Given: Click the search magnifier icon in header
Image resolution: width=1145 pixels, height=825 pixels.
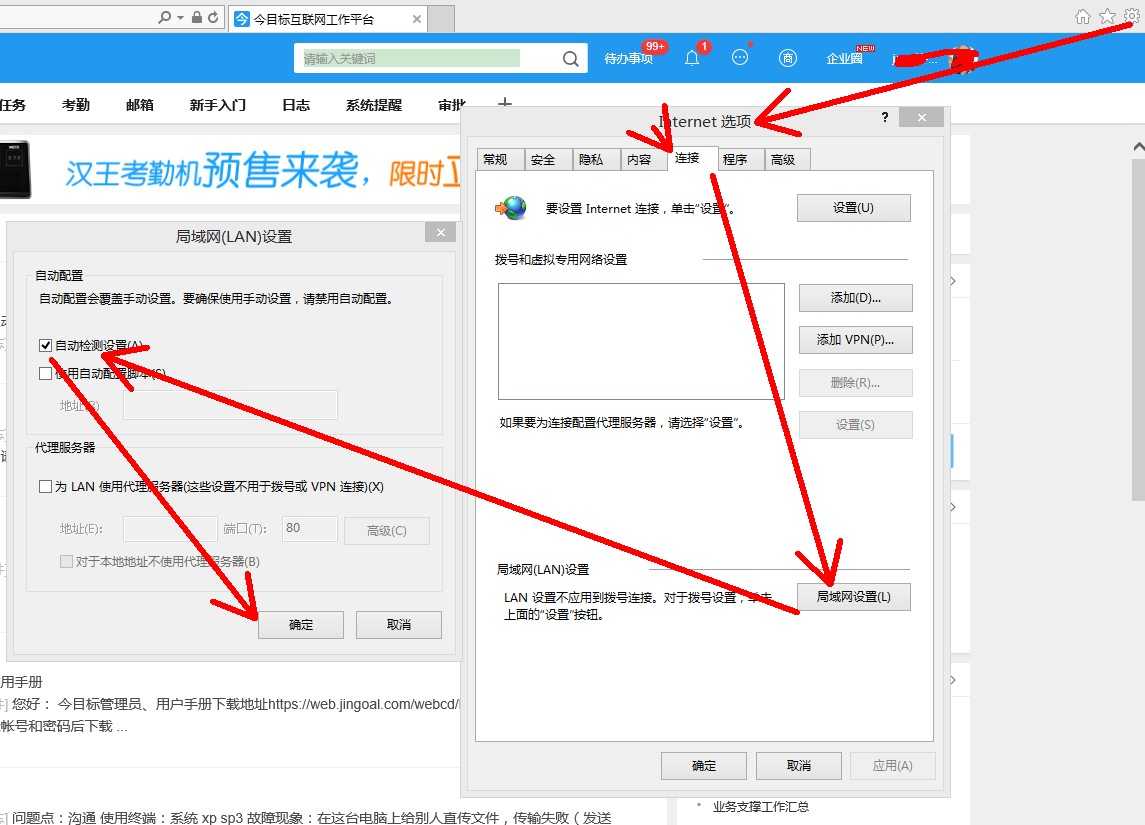Looking at the screenshot, I should click(570, 59).
